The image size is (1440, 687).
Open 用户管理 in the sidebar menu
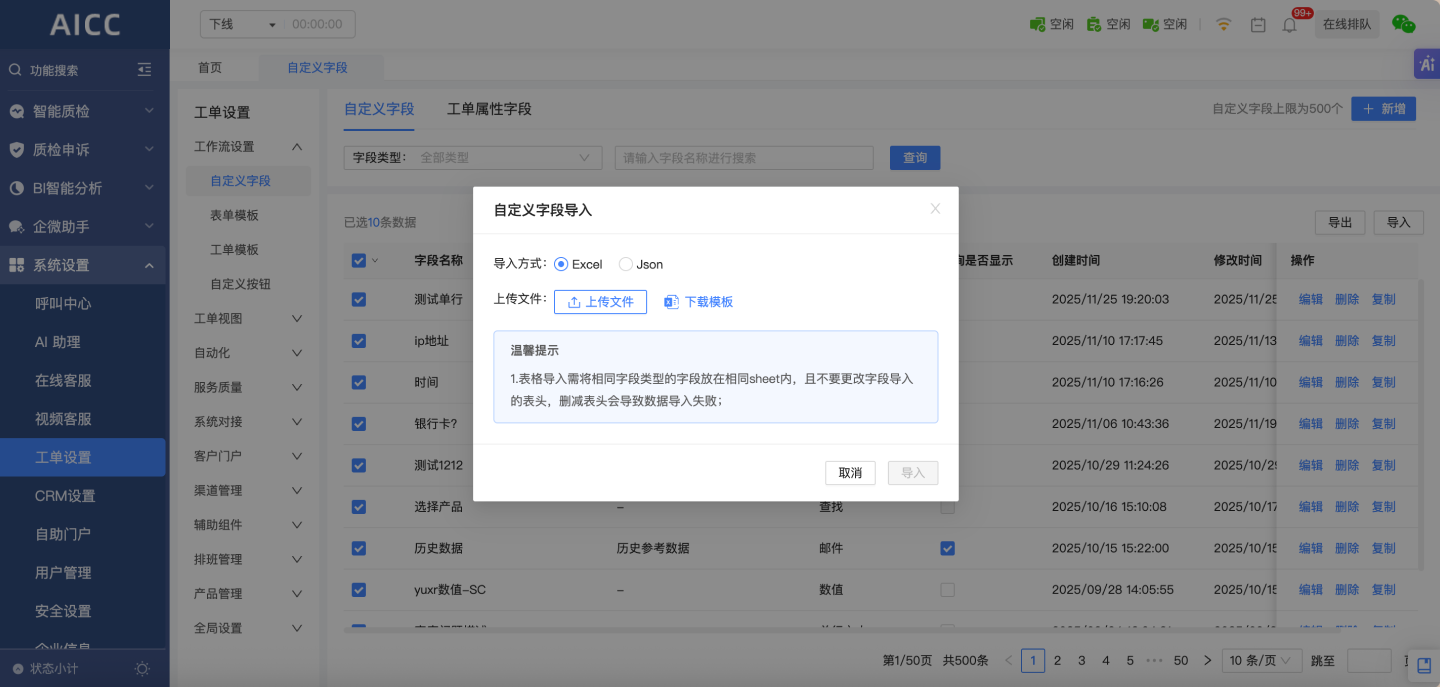[x=63, y=572]
